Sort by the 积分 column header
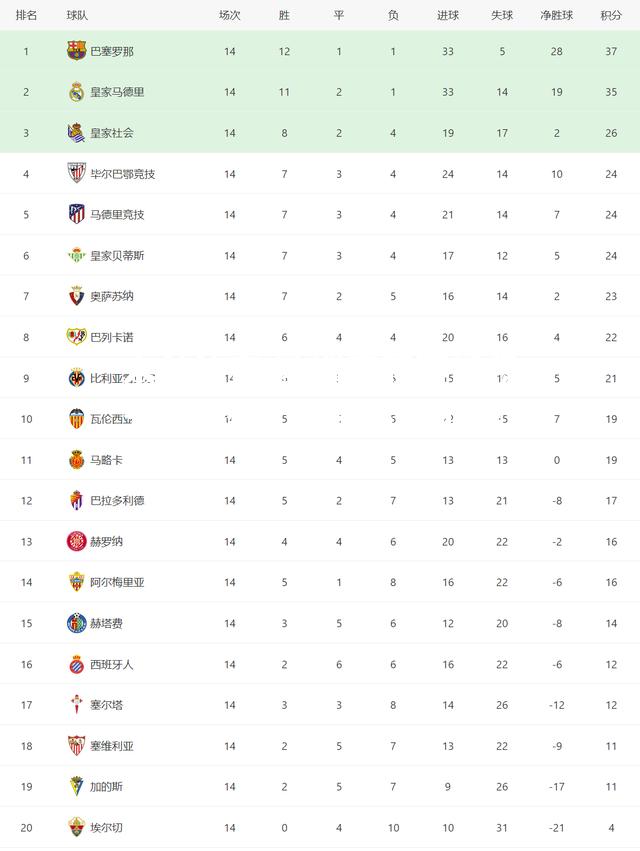This screenshot has width=640, height=851. pyautogui.click(x=611, y=15)
